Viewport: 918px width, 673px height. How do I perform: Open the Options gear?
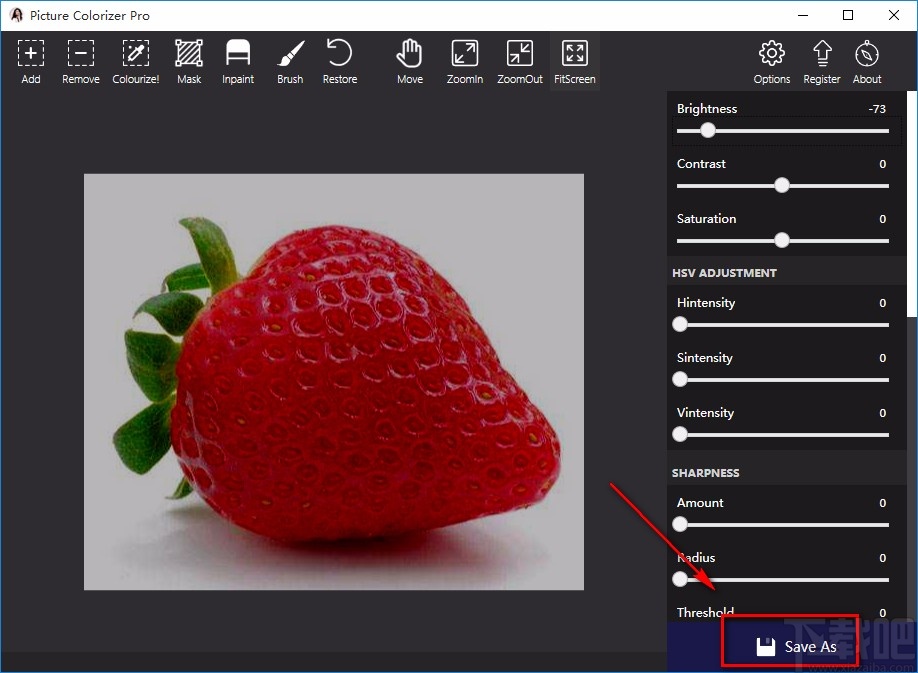click(771, 61)
